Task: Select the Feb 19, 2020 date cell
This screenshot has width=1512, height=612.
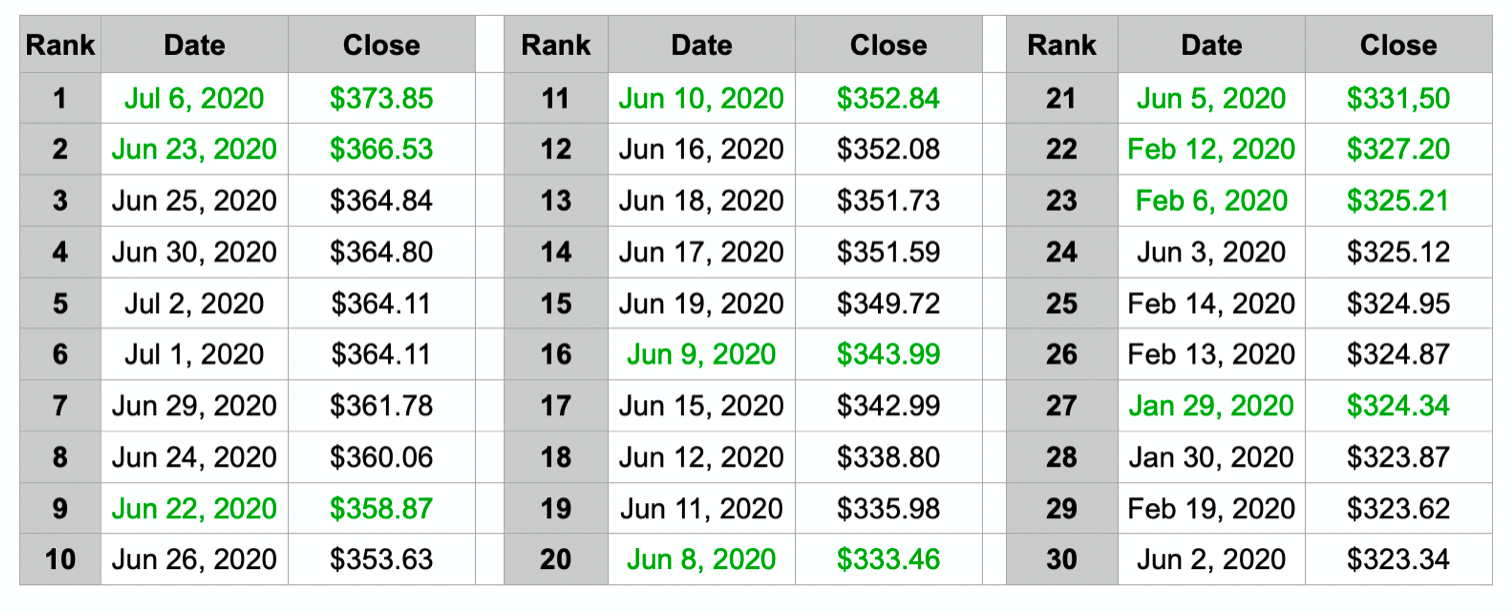Action: click(x=1212, y=507)
